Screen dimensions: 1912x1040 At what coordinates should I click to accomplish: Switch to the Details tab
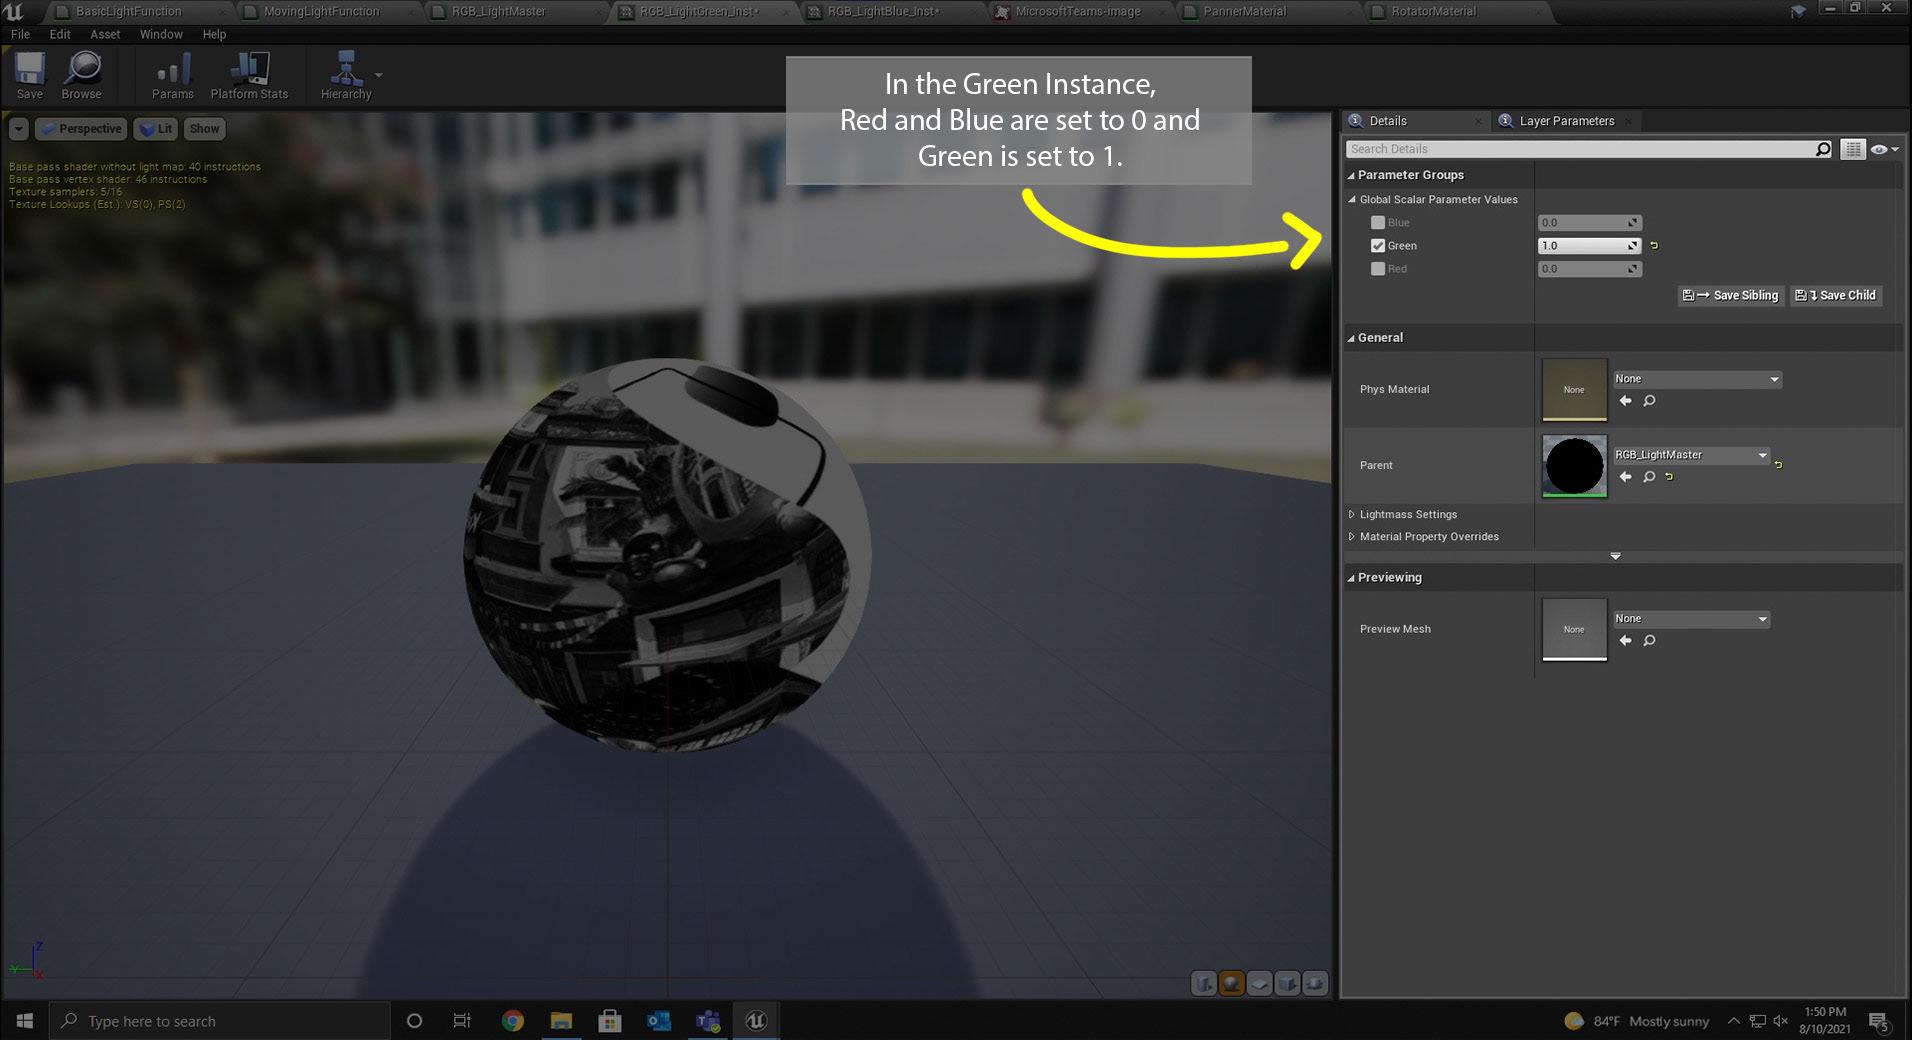(1387, 121)
